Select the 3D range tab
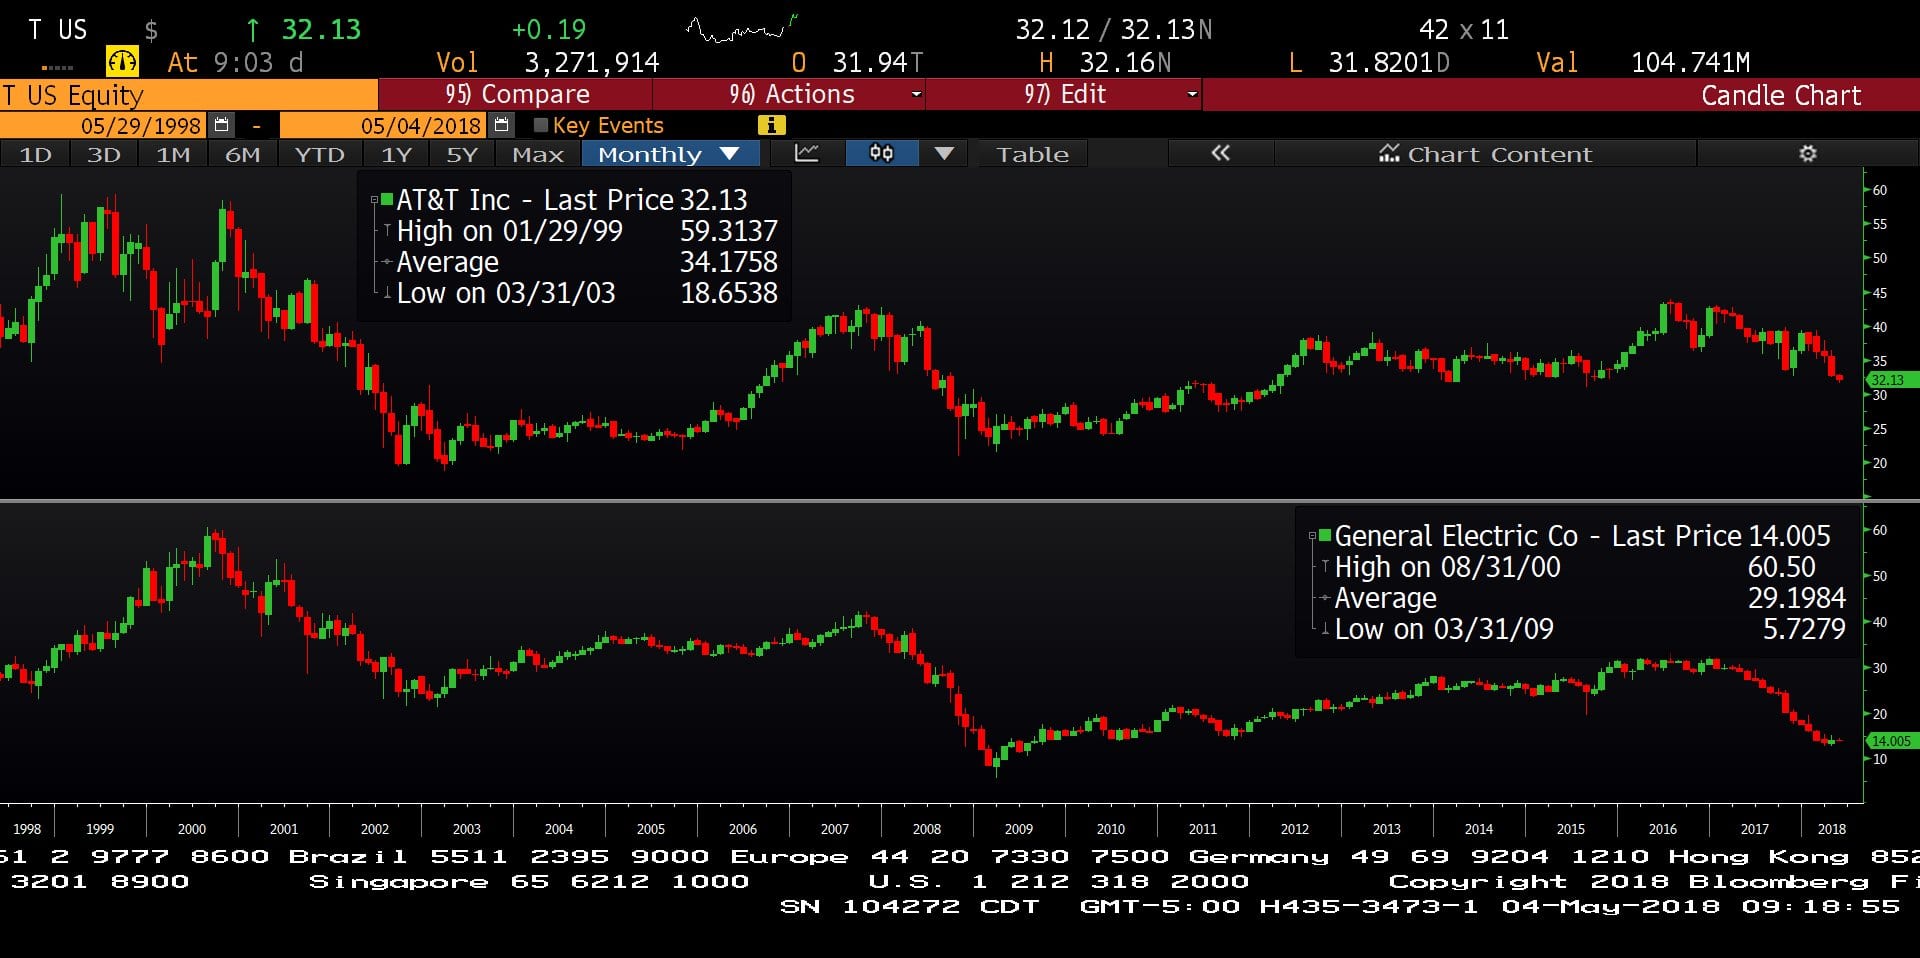The width and height of the screenshot is (1920, 958). [x=103, y=154]
